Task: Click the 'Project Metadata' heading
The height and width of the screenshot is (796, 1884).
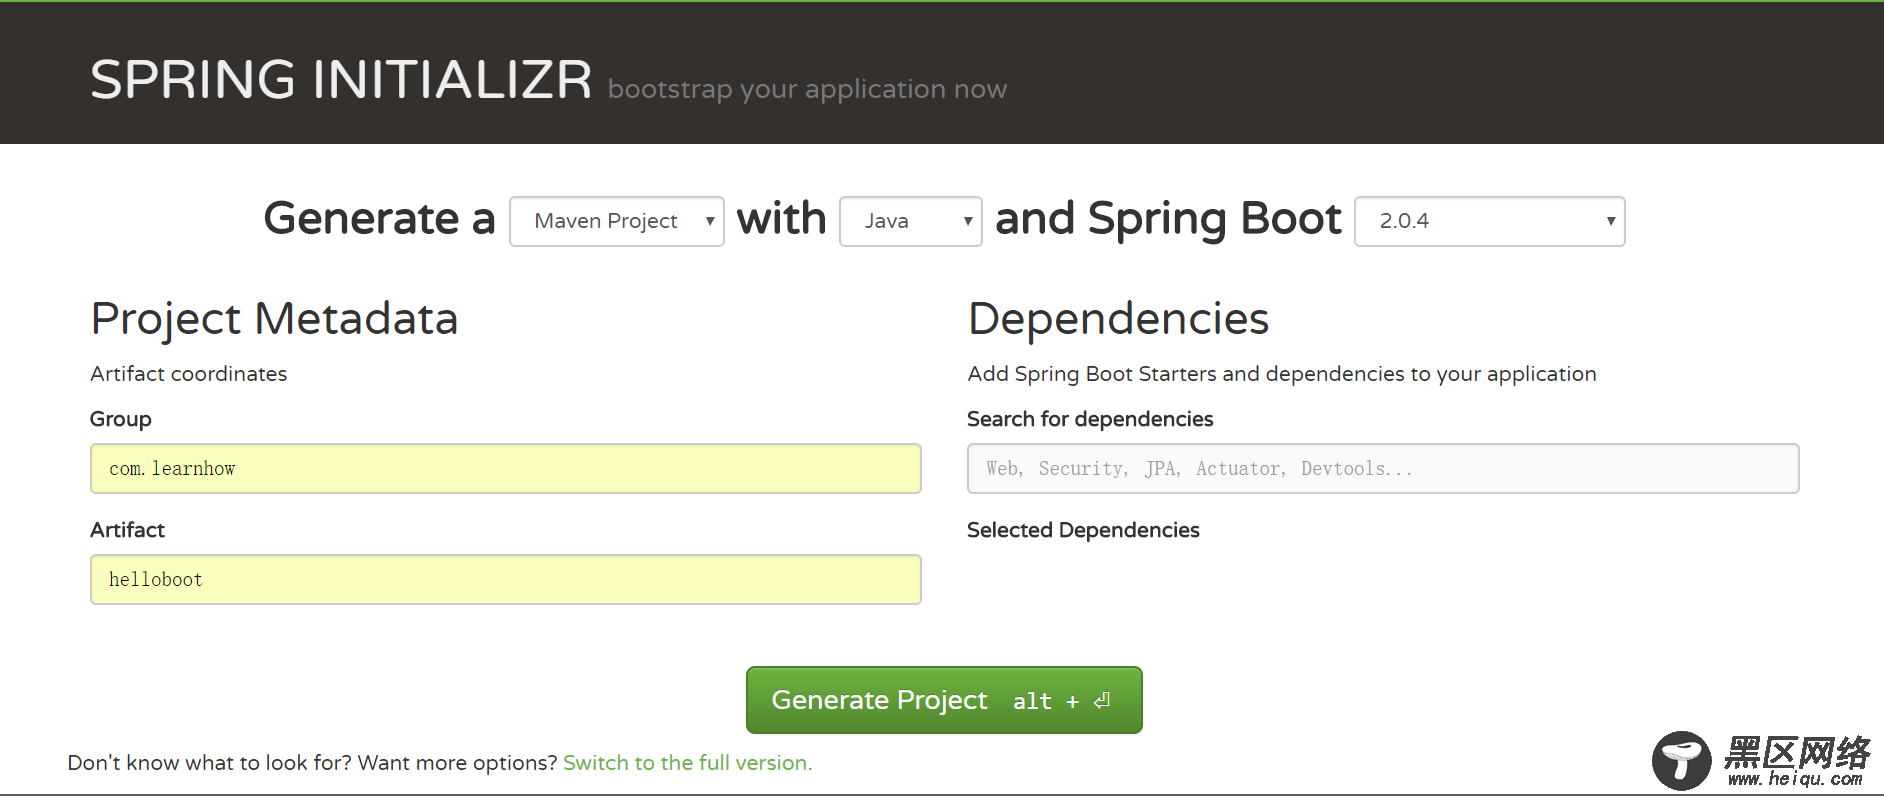Action: pyautogui.click(x=274, y=319)
